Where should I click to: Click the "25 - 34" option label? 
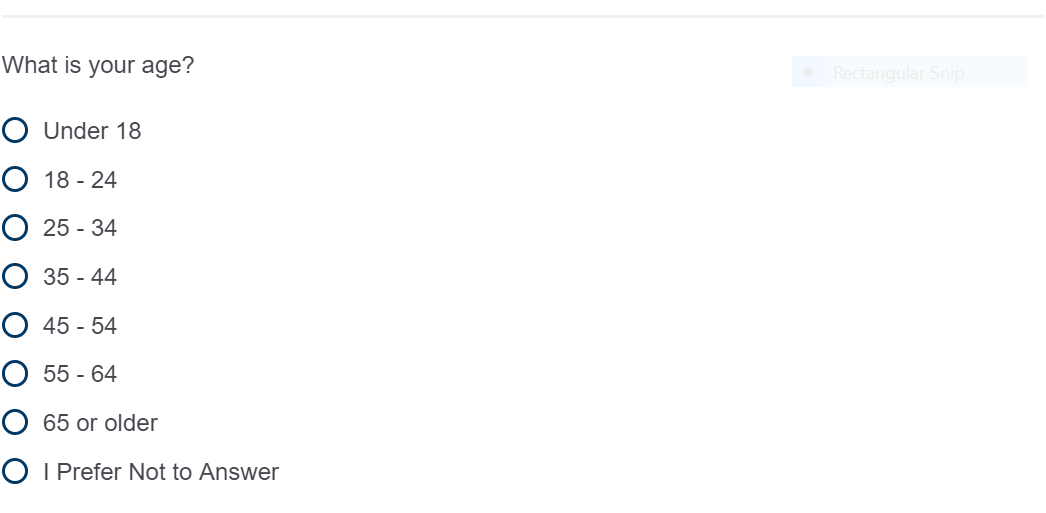(x=80, y=228)
